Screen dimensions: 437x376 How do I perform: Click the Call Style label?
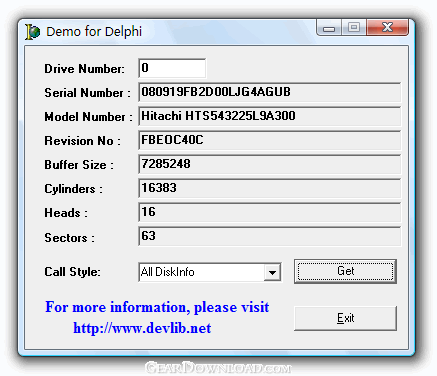tap(72, 272)
